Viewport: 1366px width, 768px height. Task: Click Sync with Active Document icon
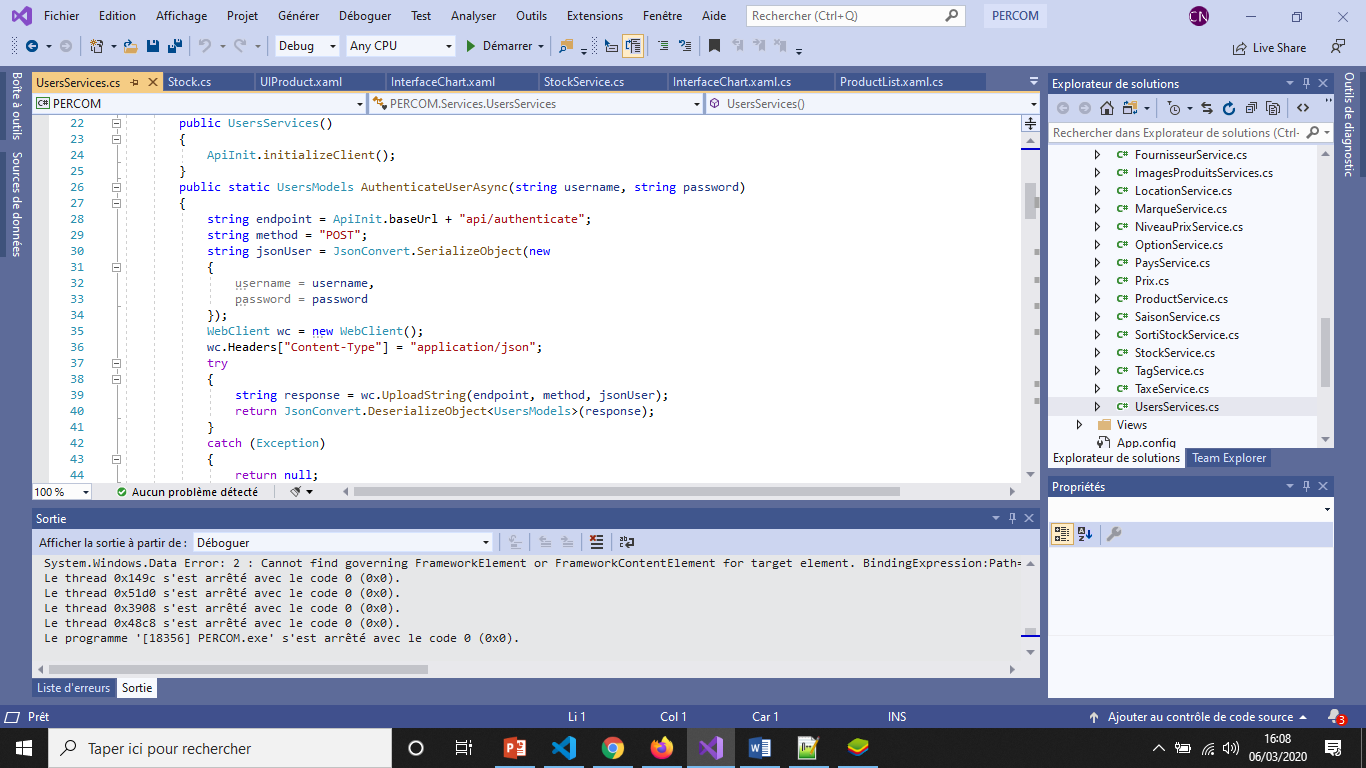coord(1207,108)
